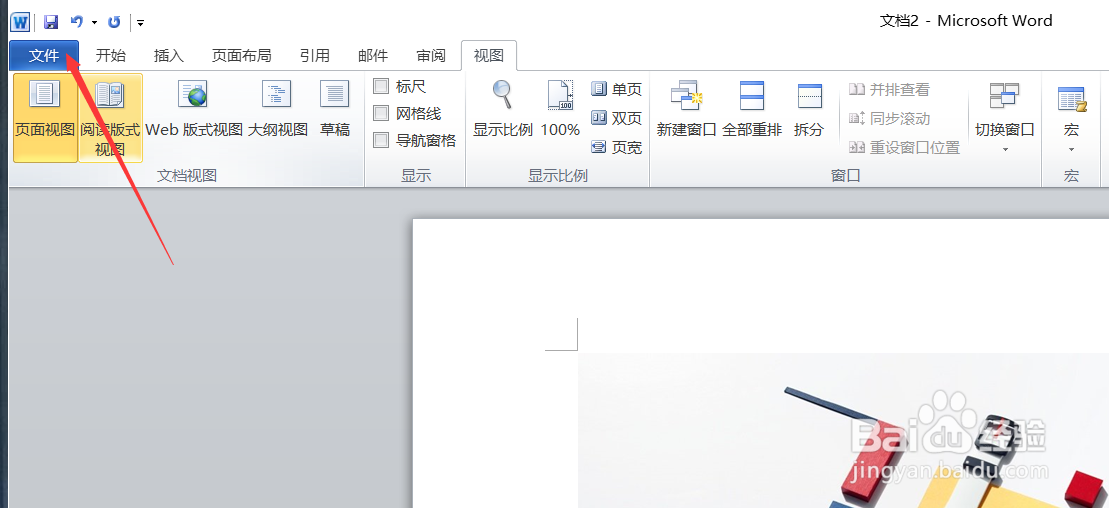Open the 显示比例 zoom dialog
1109x508 pixels.
pyautogui.click(x=503, y=110)
